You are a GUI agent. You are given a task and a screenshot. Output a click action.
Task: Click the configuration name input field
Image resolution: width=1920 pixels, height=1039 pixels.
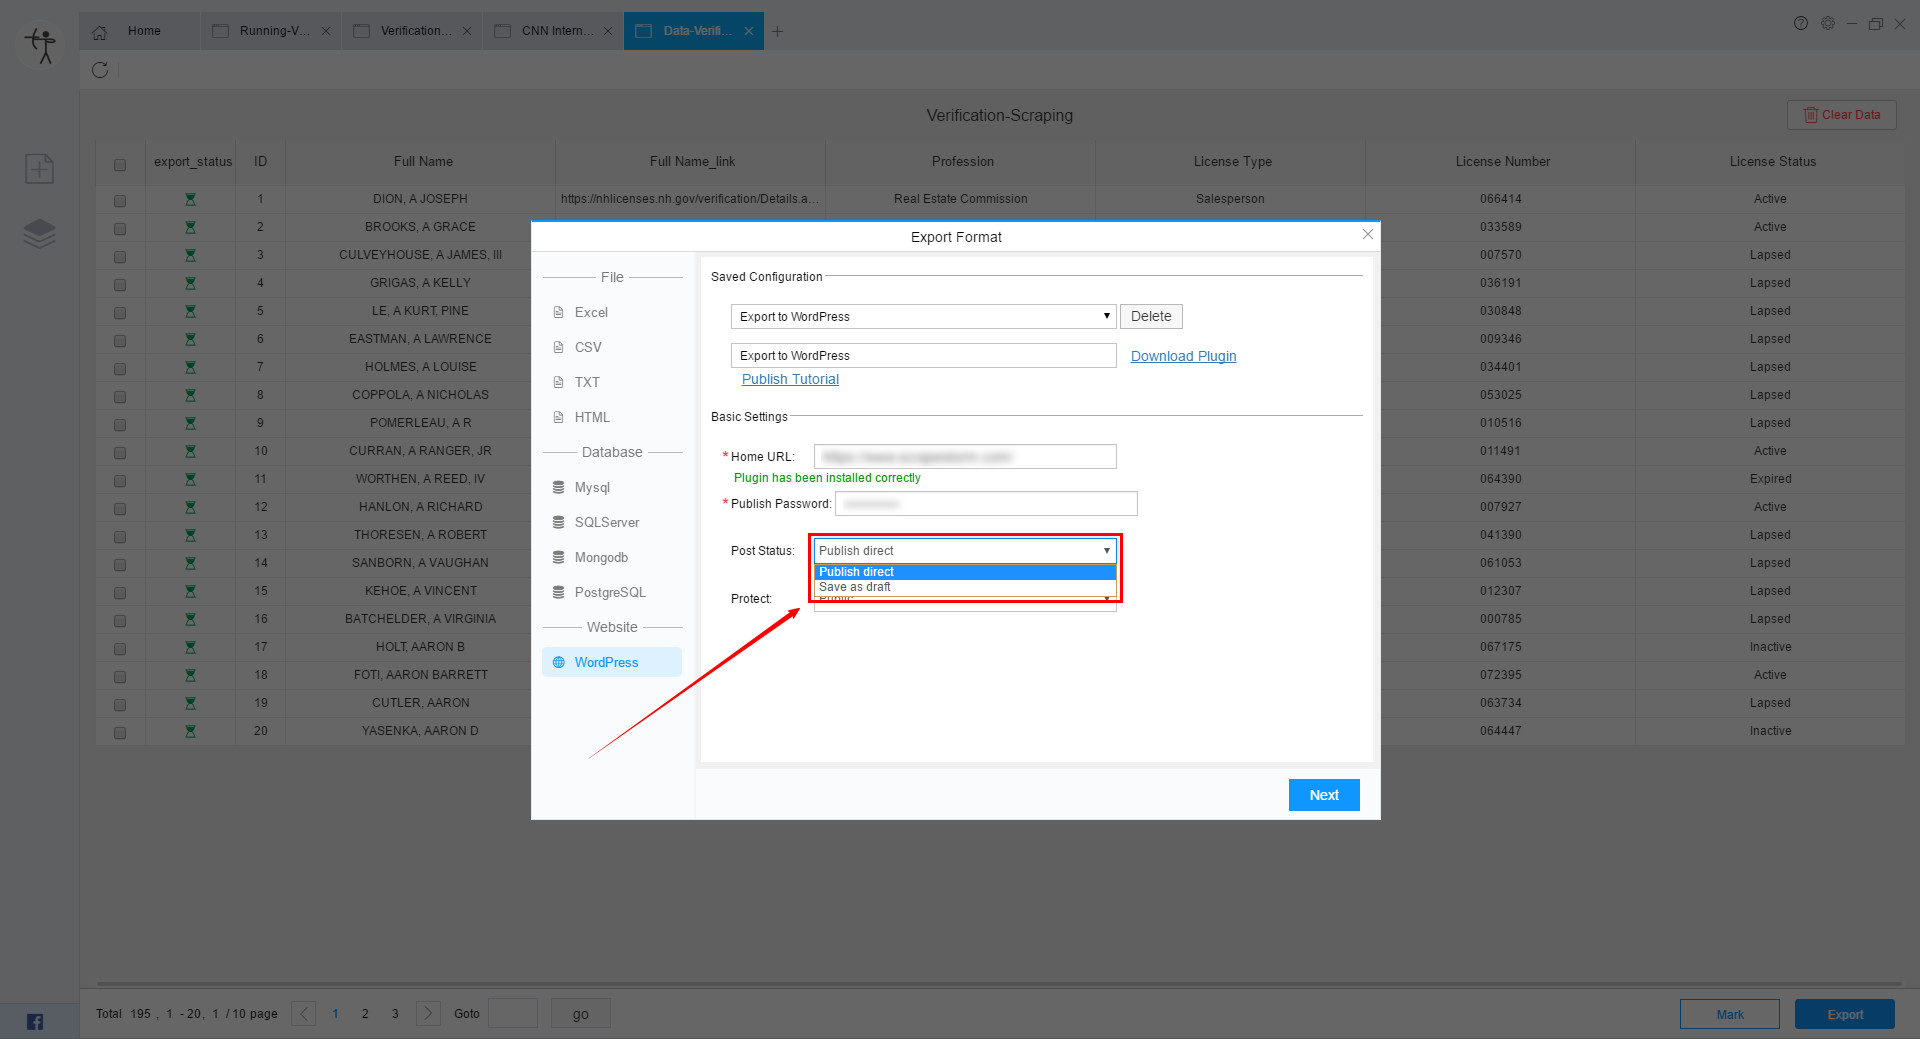coord(923,355)
